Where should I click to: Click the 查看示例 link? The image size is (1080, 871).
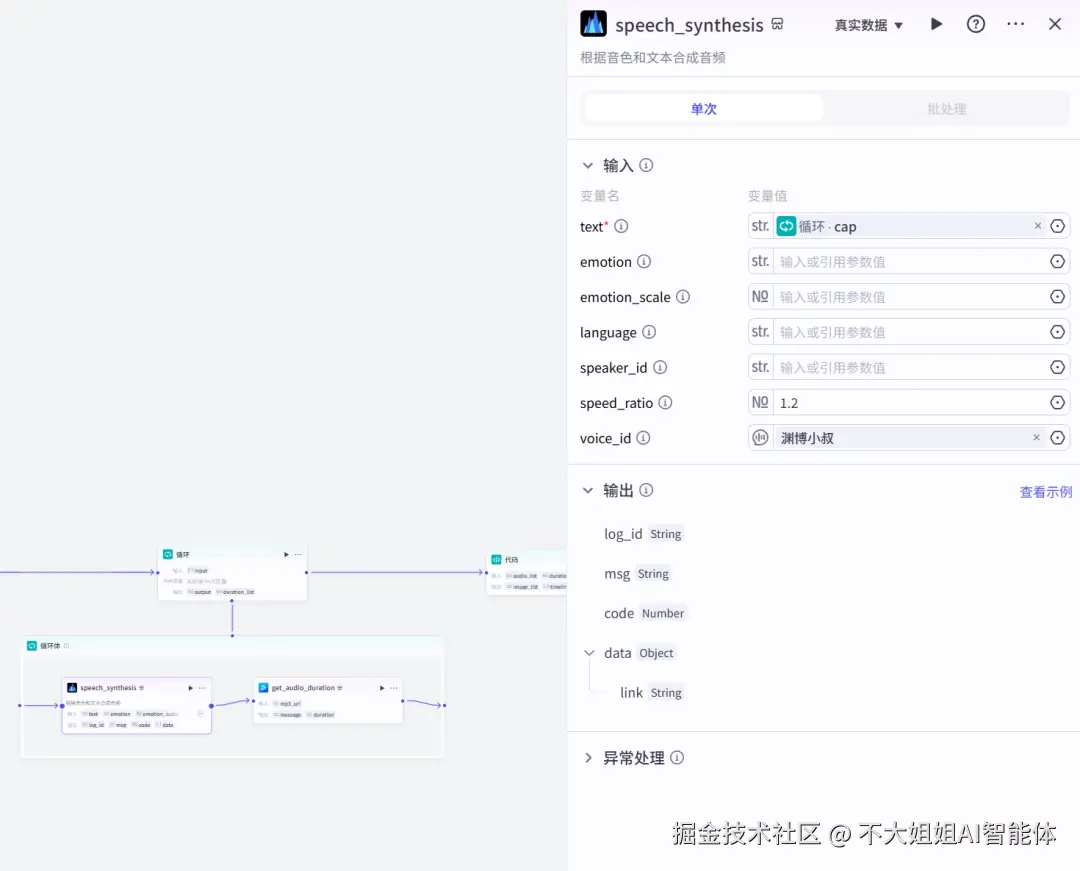pyautogui.click(x=1045, y=490)
